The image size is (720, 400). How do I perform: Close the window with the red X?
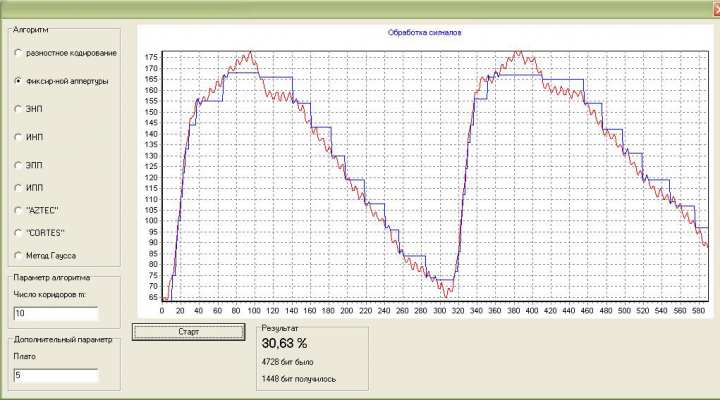coord(717,9)
